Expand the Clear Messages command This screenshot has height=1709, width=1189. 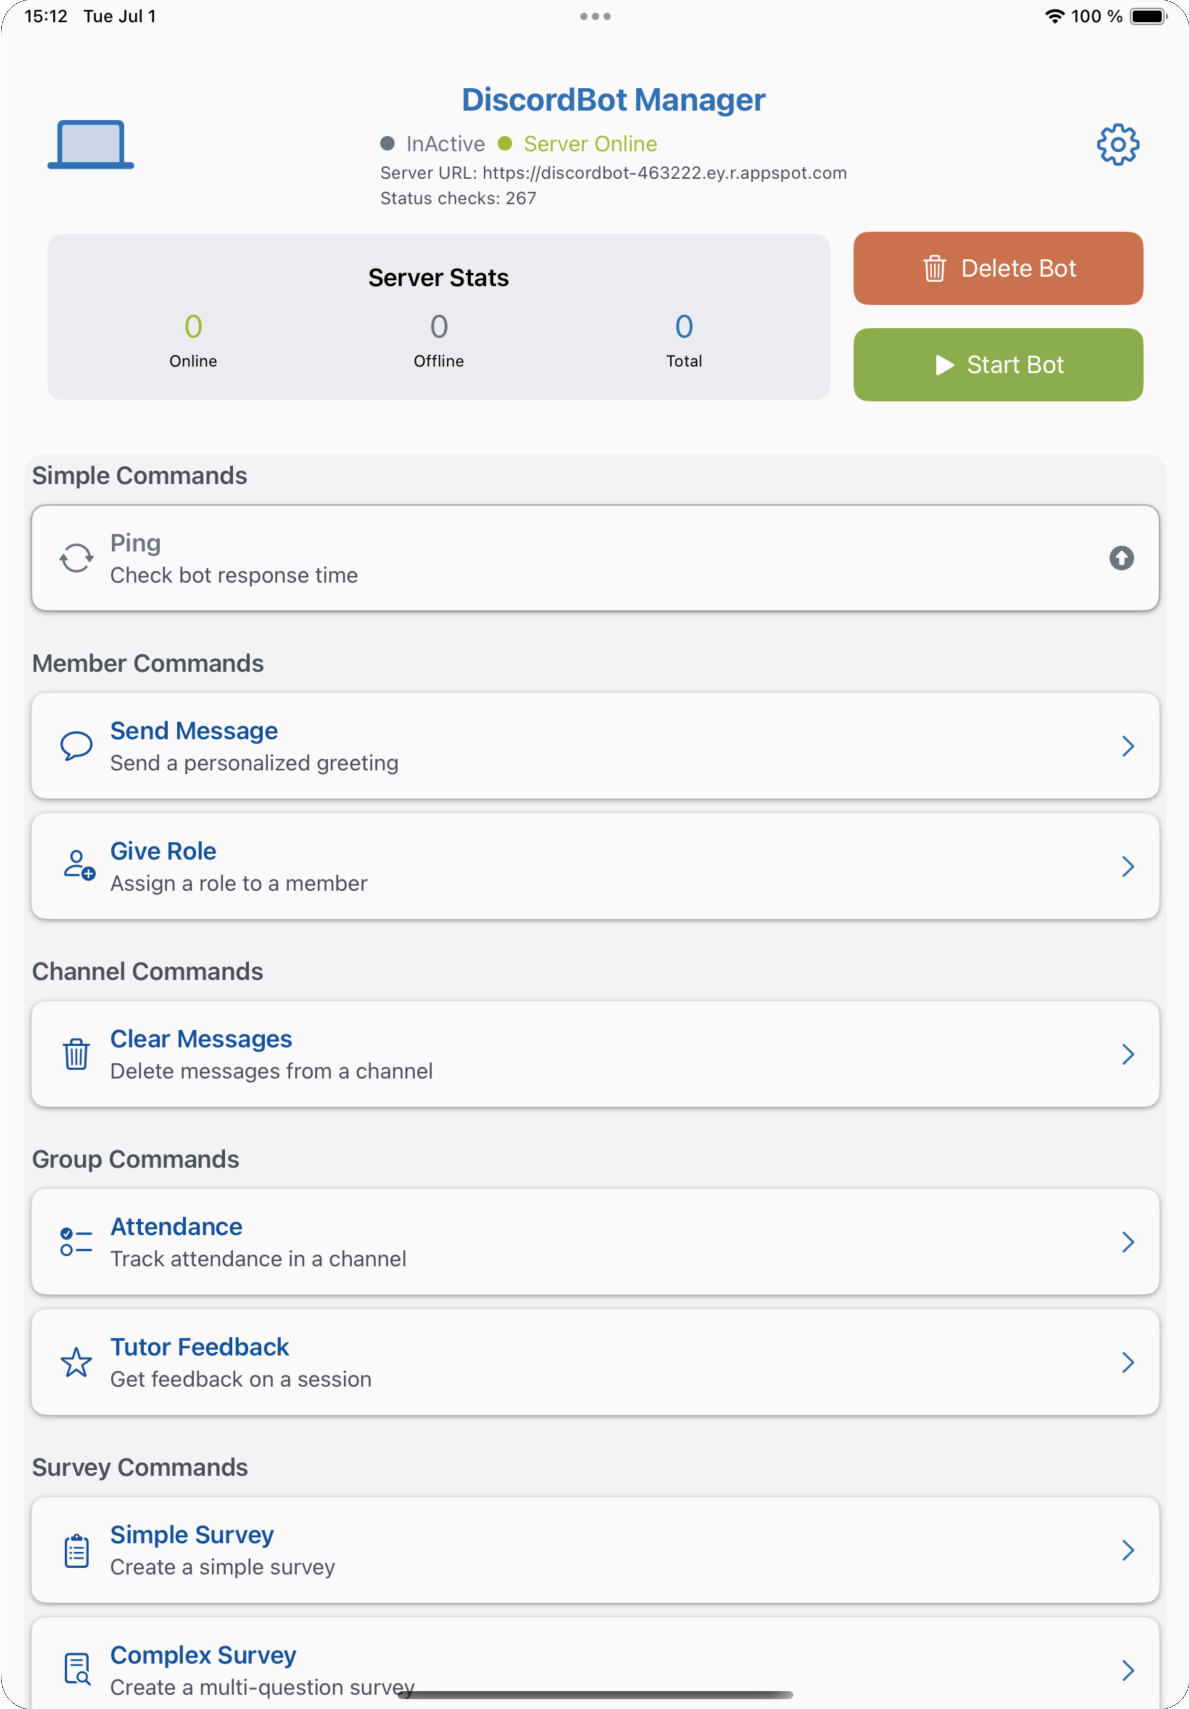click(x=1128, y=1053)
